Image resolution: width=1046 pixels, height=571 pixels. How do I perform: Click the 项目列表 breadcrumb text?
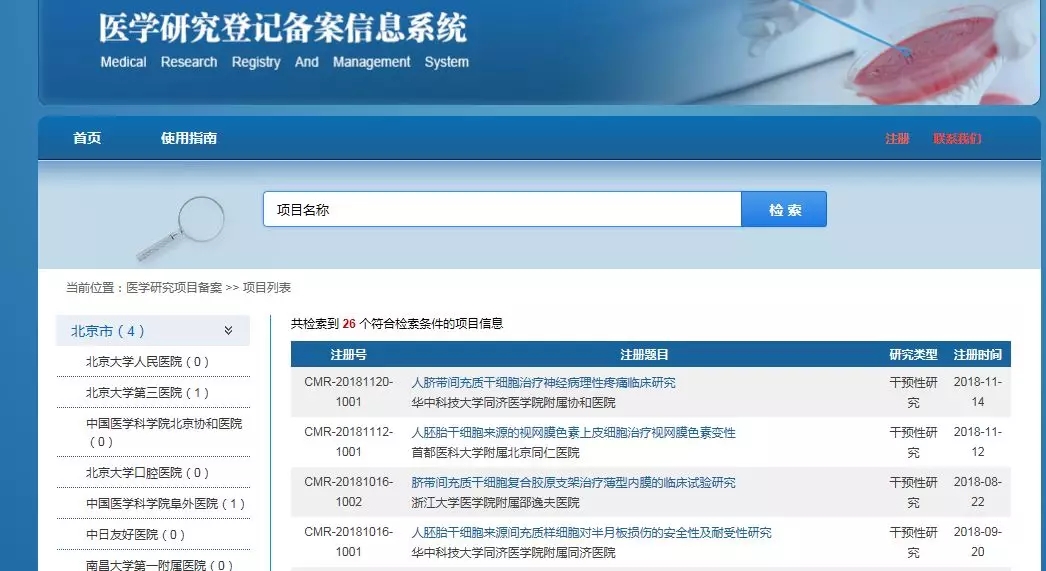click(x=267, y=288)
